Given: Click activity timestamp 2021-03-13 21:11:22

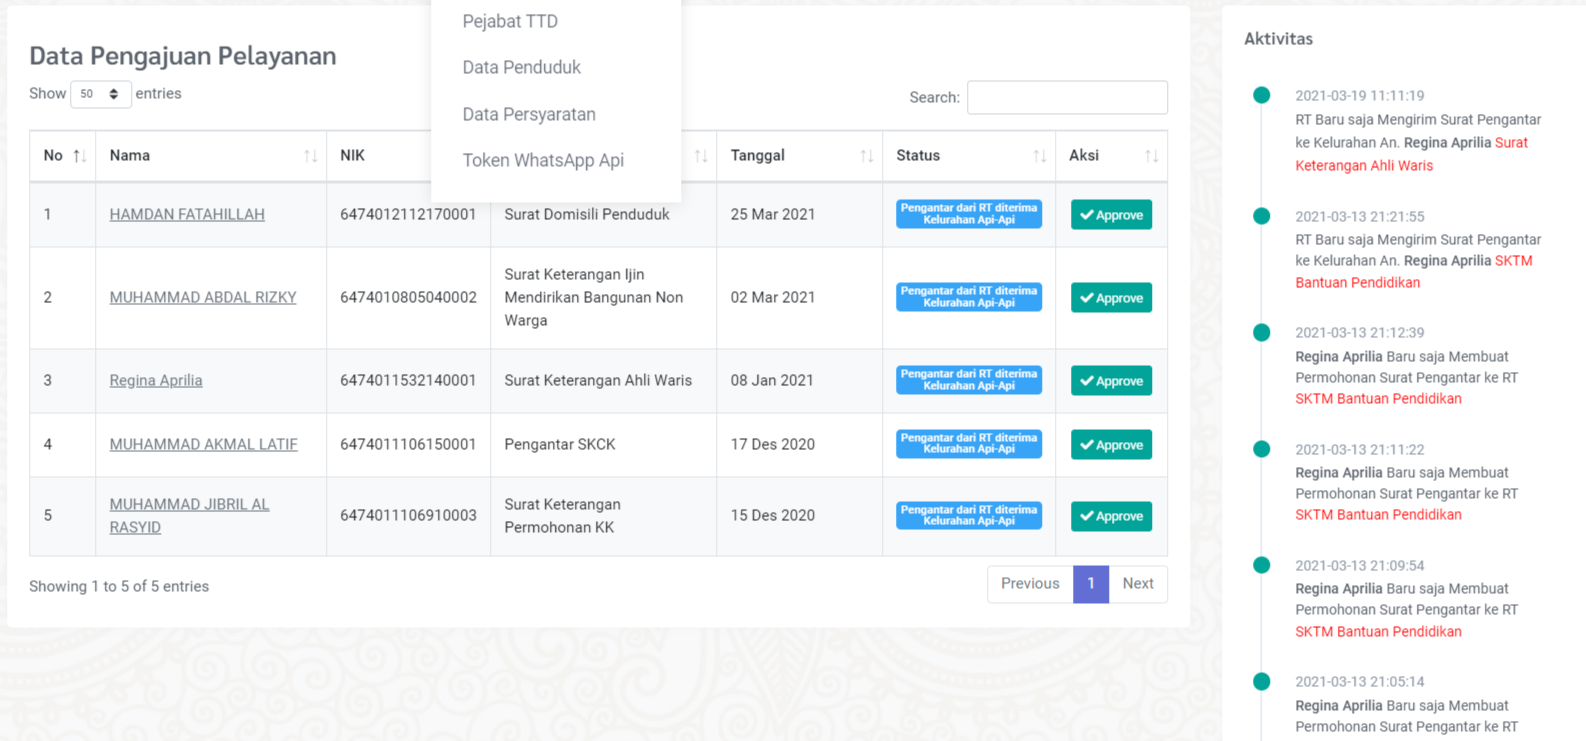Looking at the screenshot, I should tap(1360, 449).
